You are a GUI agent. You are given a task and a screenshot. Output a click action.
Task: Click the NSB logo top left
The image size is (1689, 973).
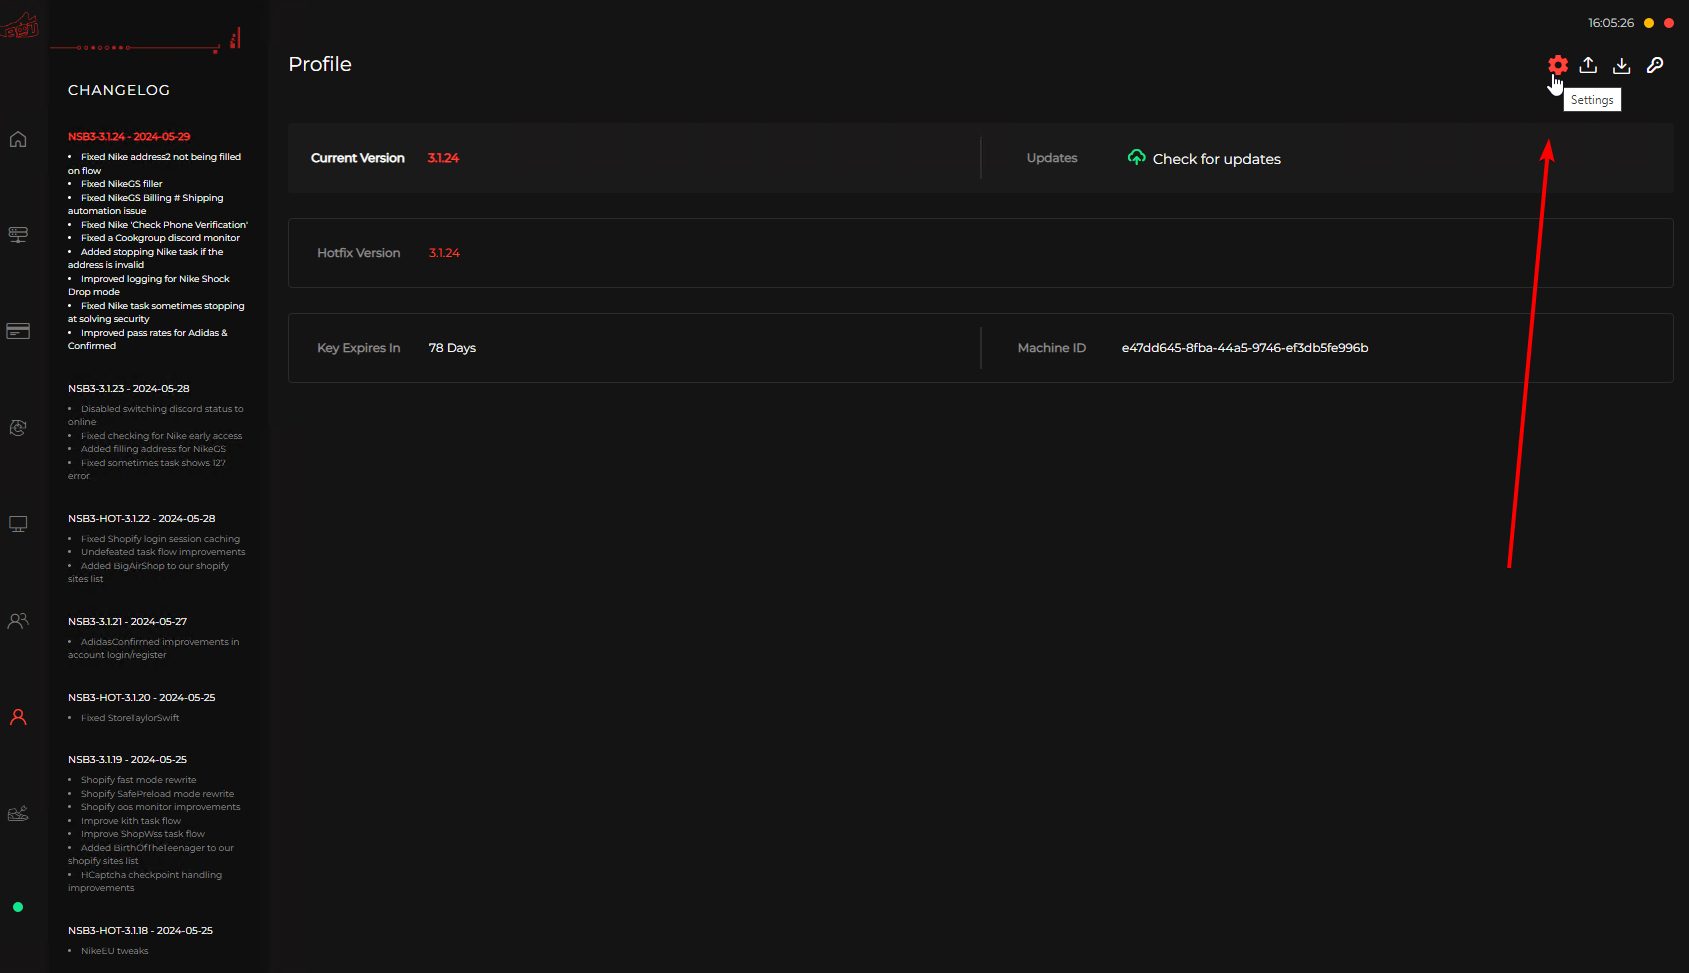click(x=18, y=28)
